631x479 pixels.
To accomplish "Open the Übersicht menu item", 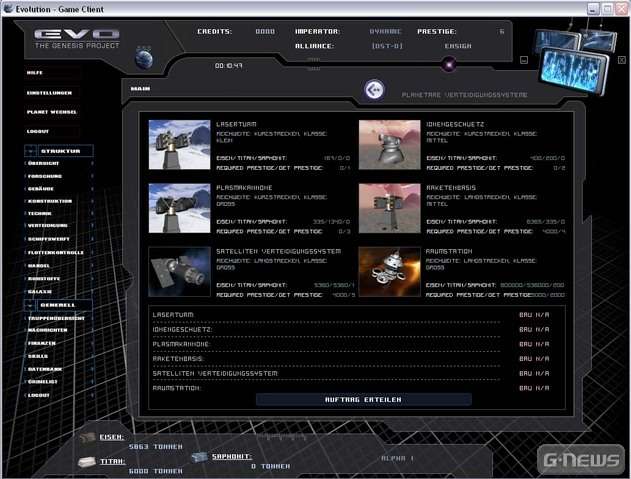I will [43, 163].
